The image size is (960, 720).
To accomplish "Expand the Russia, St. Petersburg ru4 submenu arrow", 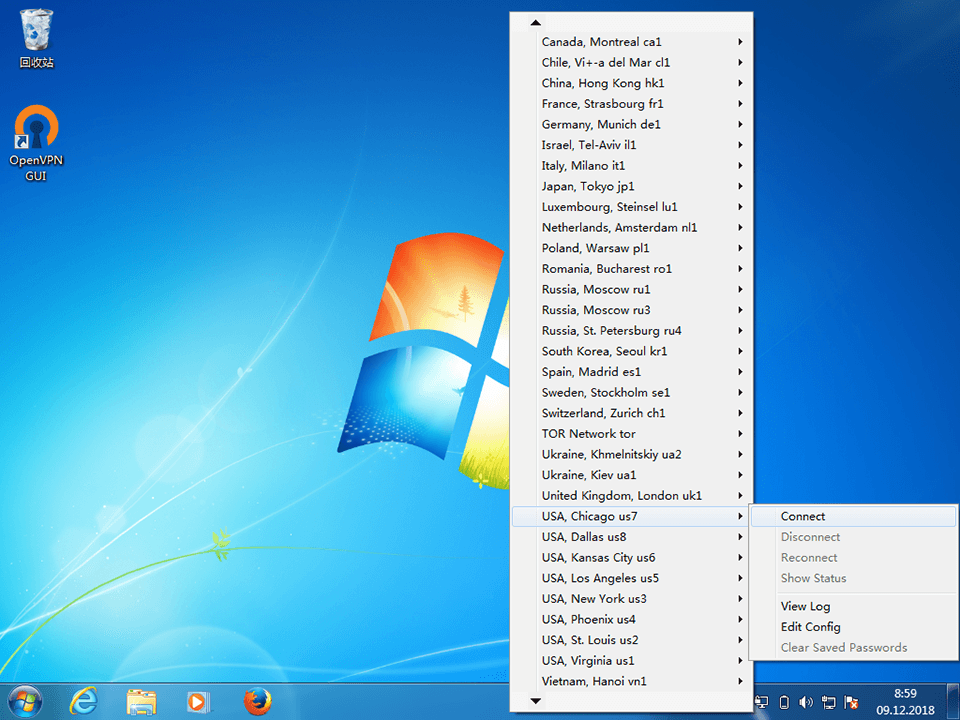I will (740, 331).
